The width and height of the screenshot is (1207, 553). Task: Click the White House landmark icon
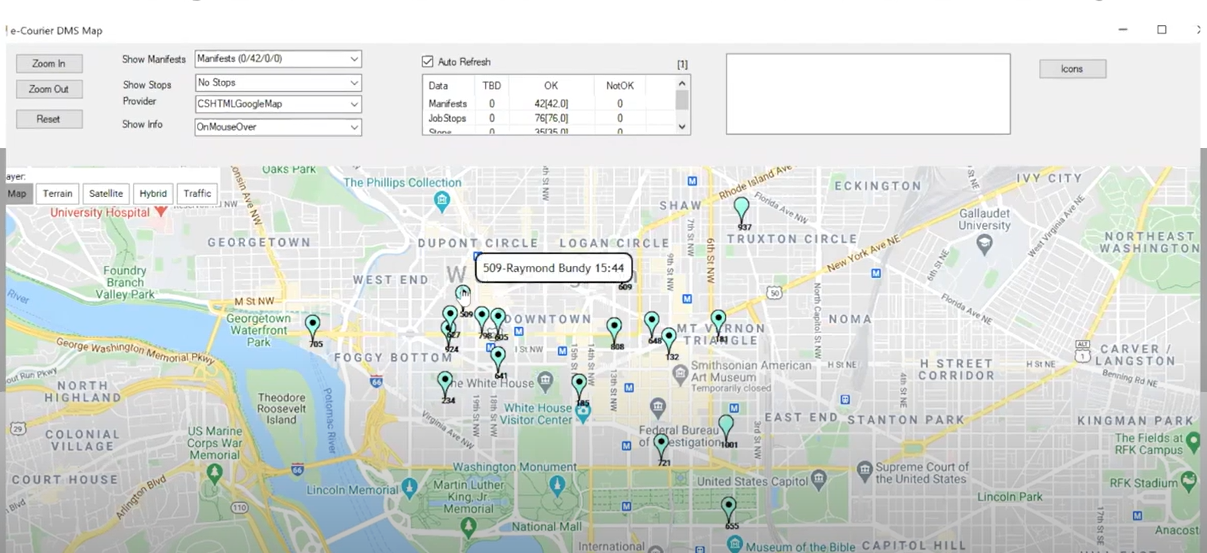[544, 381]
